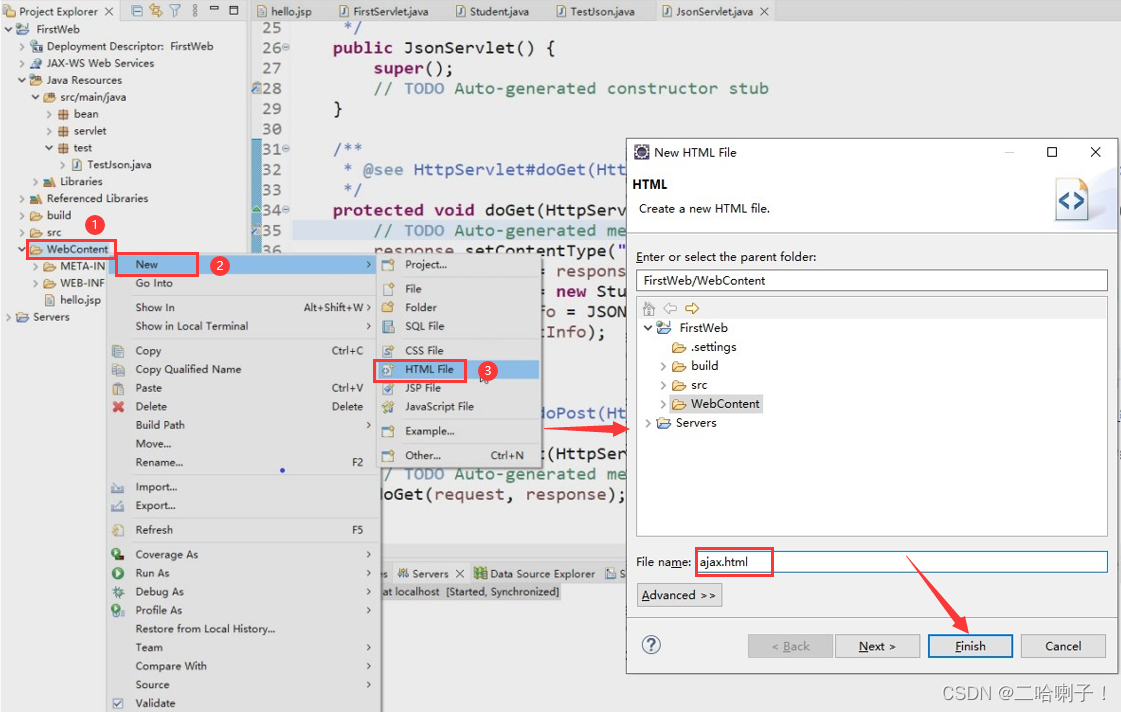
Task: Click the forward arrow icon in folder tree toolbar
Action: tap(692, 308)
